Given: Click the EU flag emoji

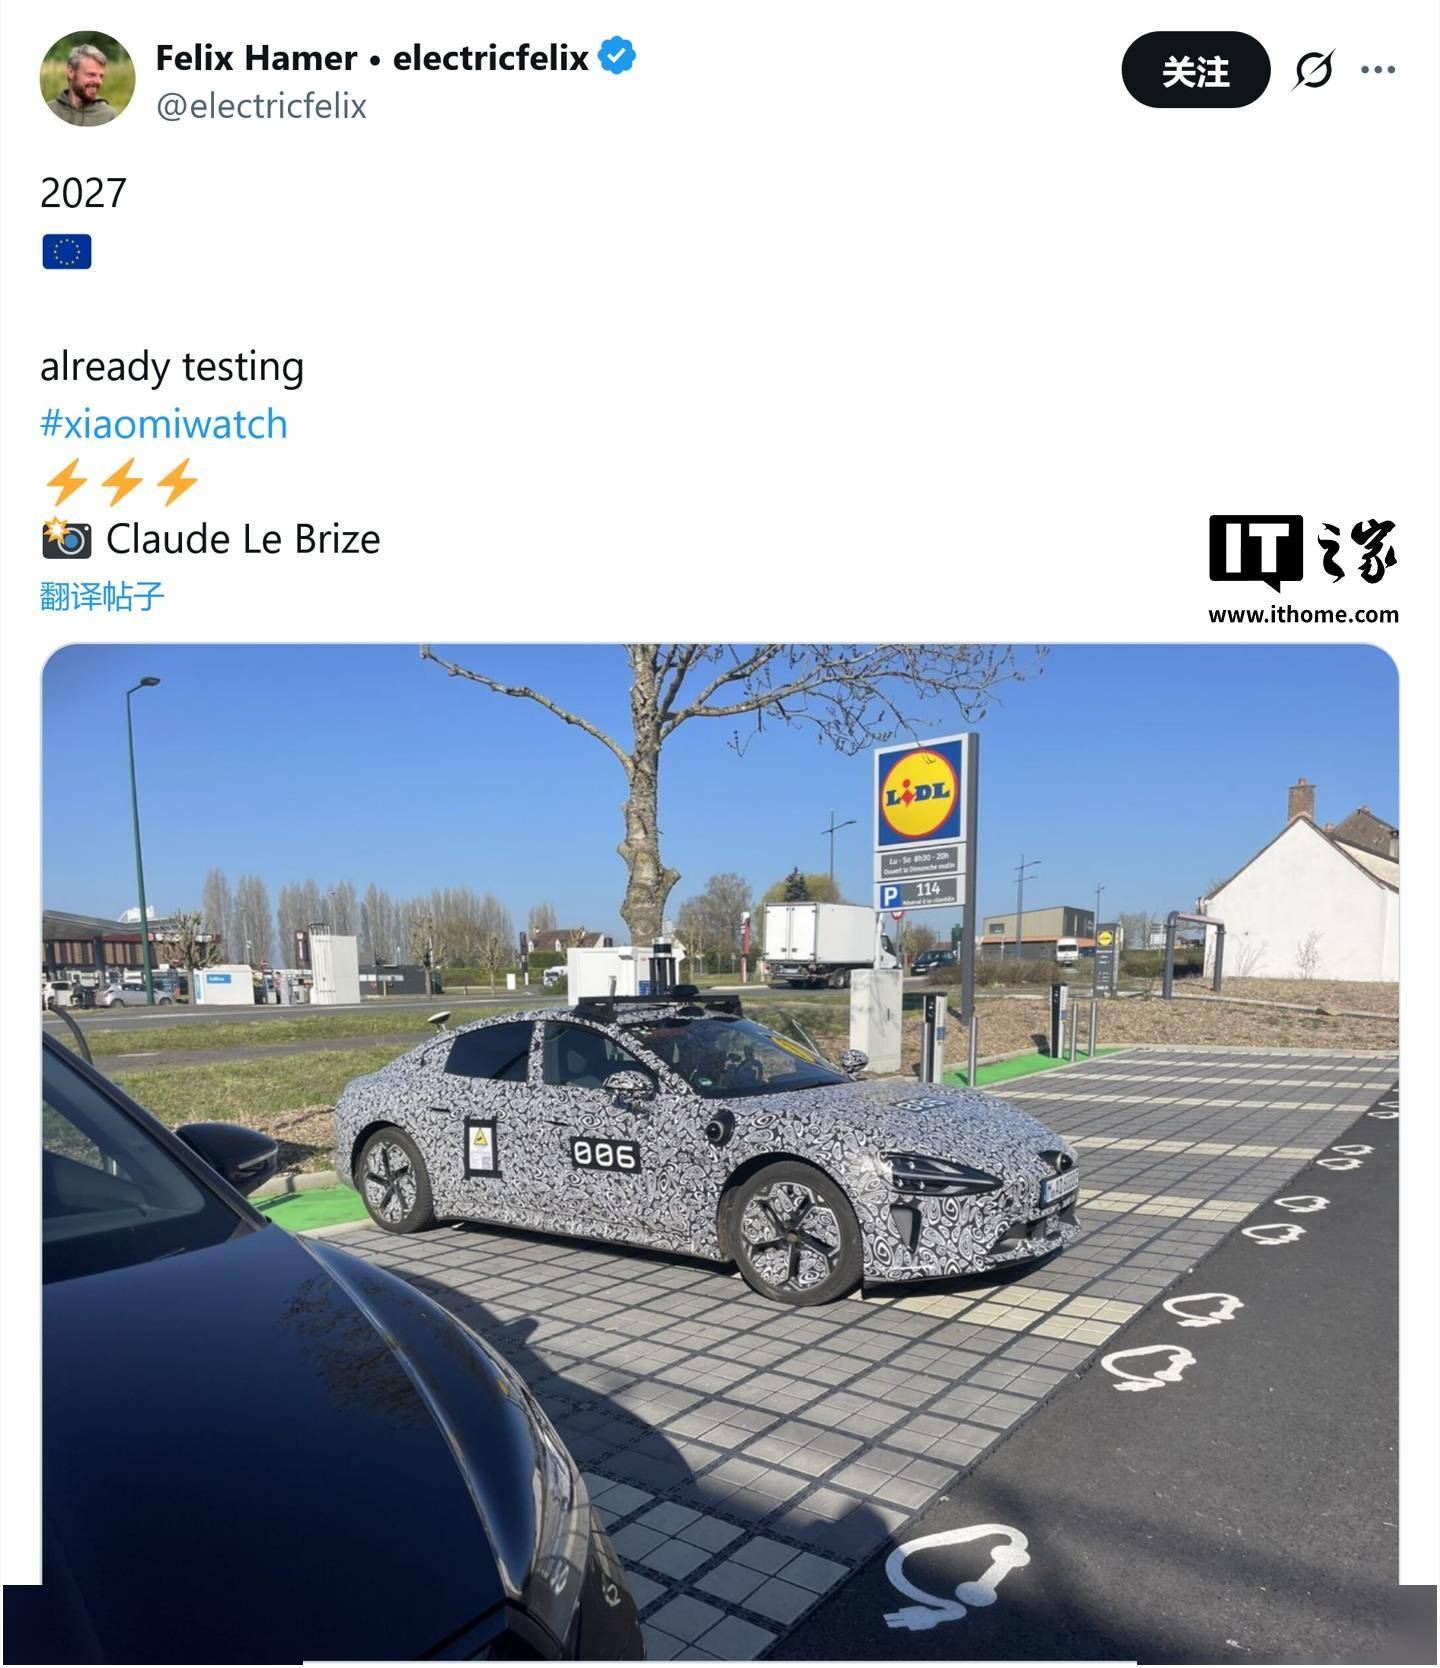Looking at the screenshot, I should point(67,251).
